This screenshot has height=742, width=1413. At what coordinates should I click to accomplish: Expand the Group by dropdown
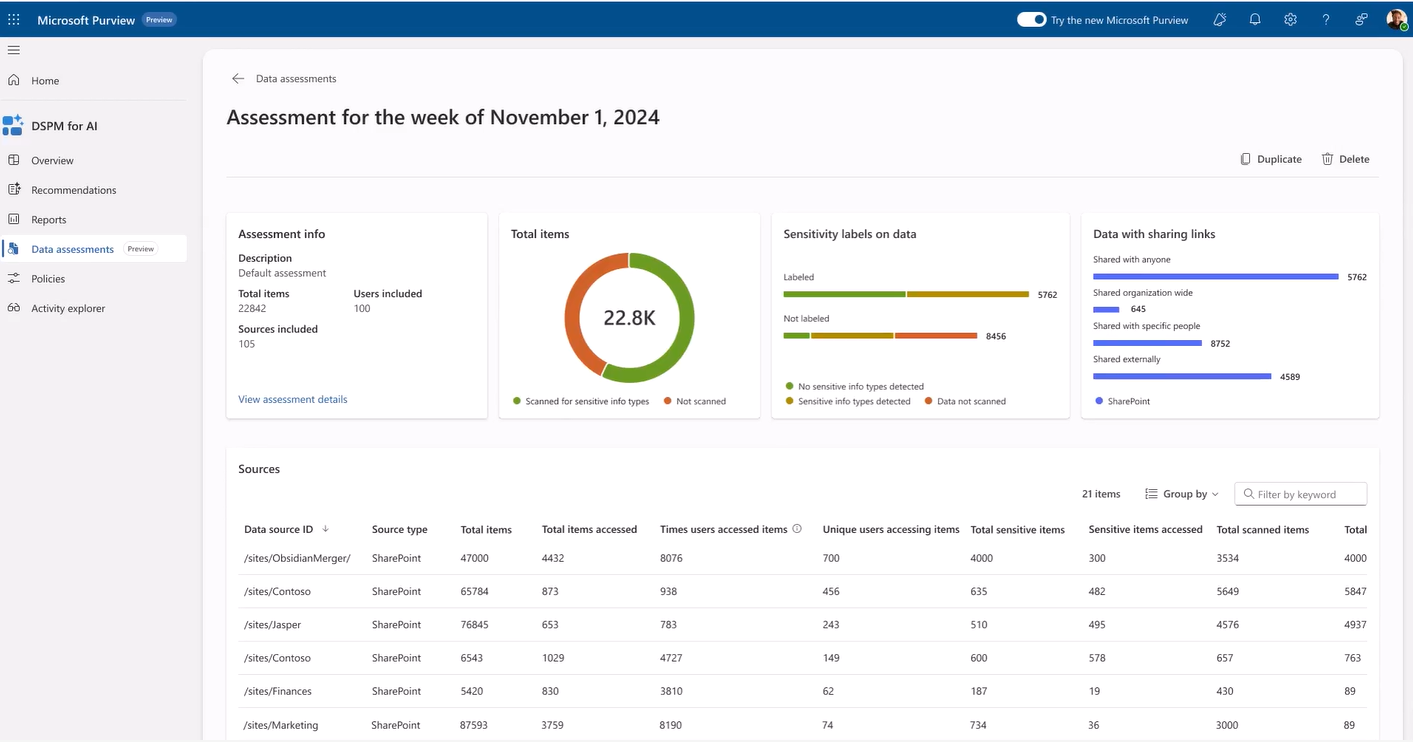coord(1182,494)
